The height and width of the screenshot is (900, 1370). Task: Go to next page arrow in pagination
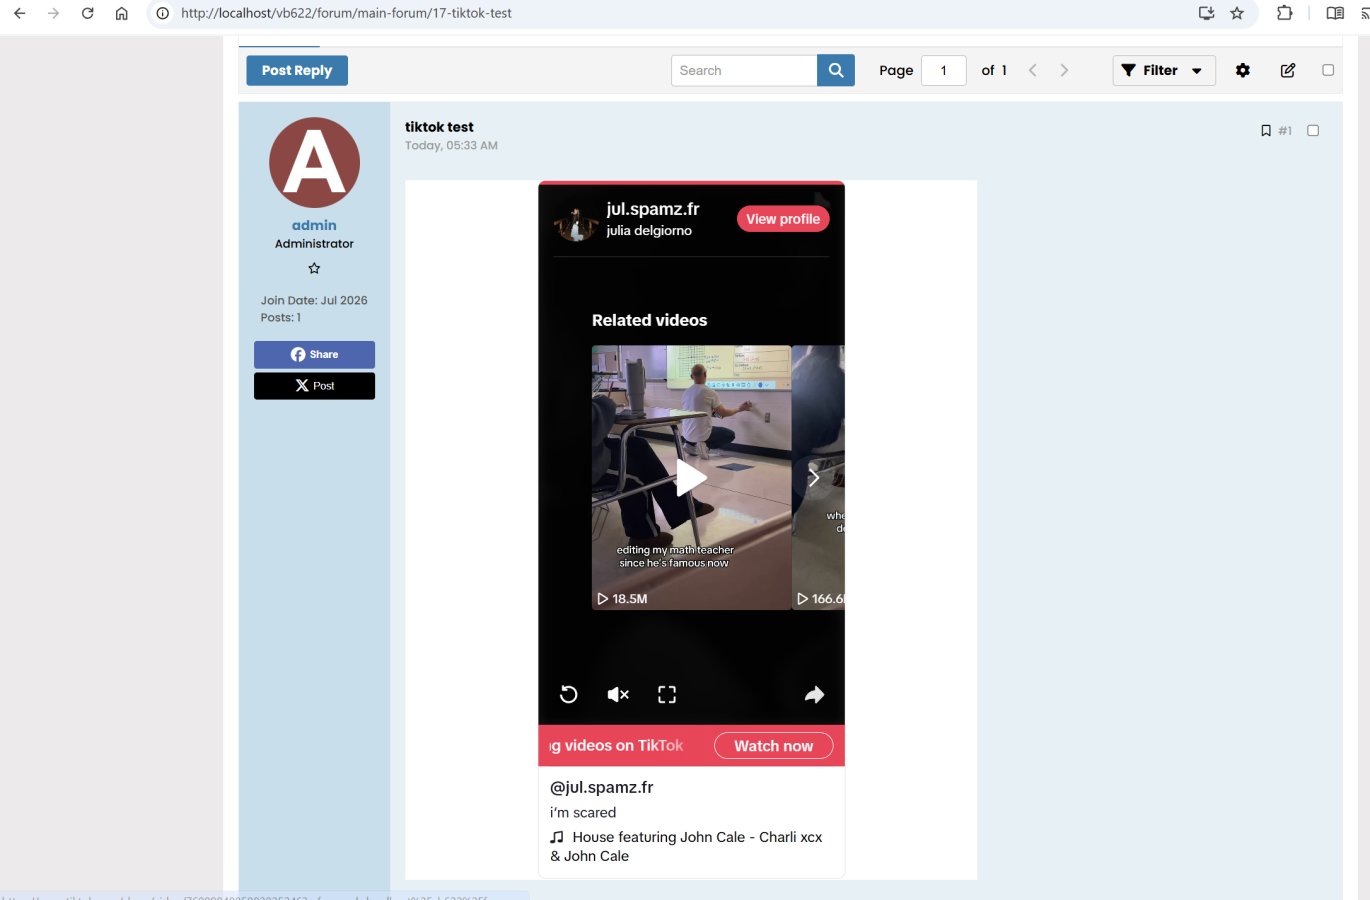(x=1064, y=70)
